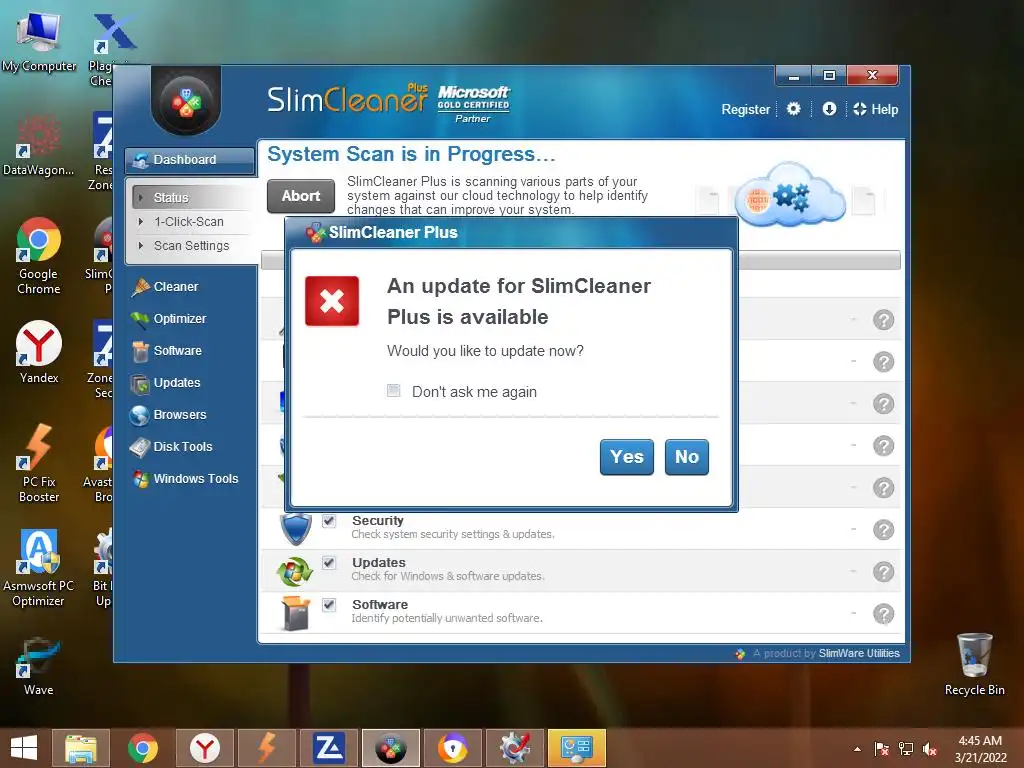Uncheck the Security scan checkbox

[329, 521]
